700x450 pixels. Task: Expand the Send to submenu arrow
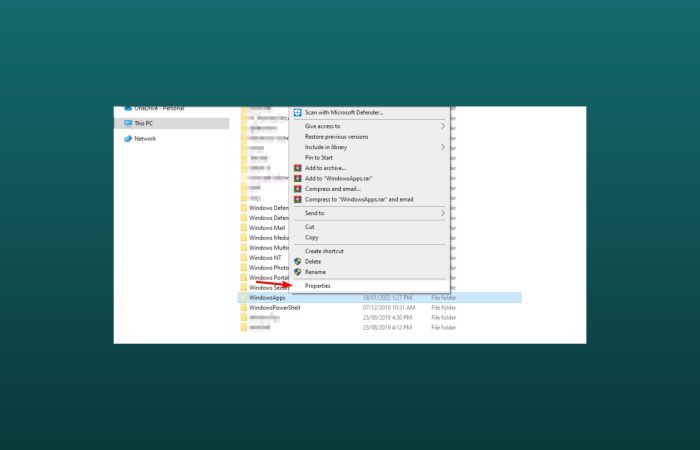443,213
